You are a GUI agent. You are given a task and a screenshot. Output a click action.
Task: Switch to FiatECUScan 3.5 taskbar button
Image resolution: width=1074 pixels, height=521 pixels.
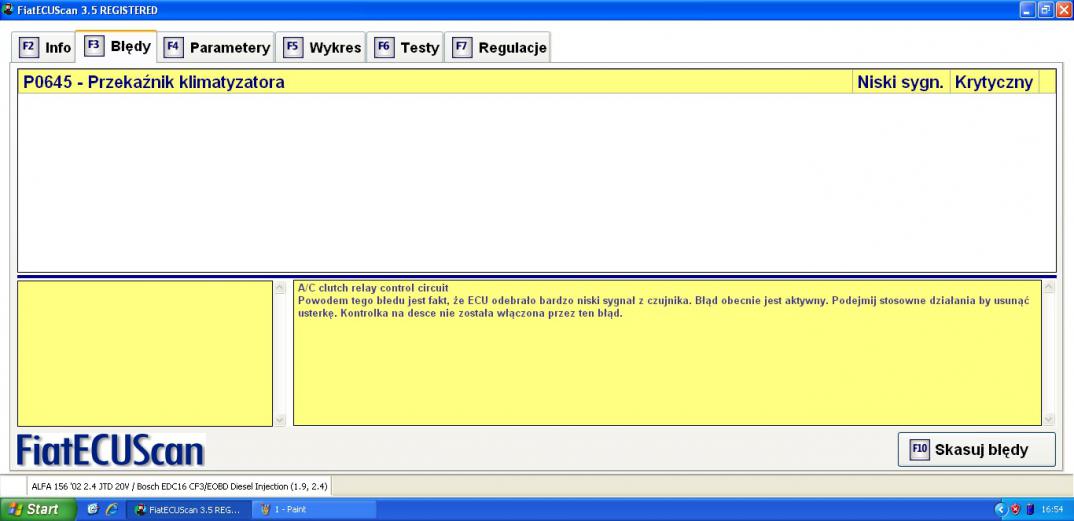point(189,509)
